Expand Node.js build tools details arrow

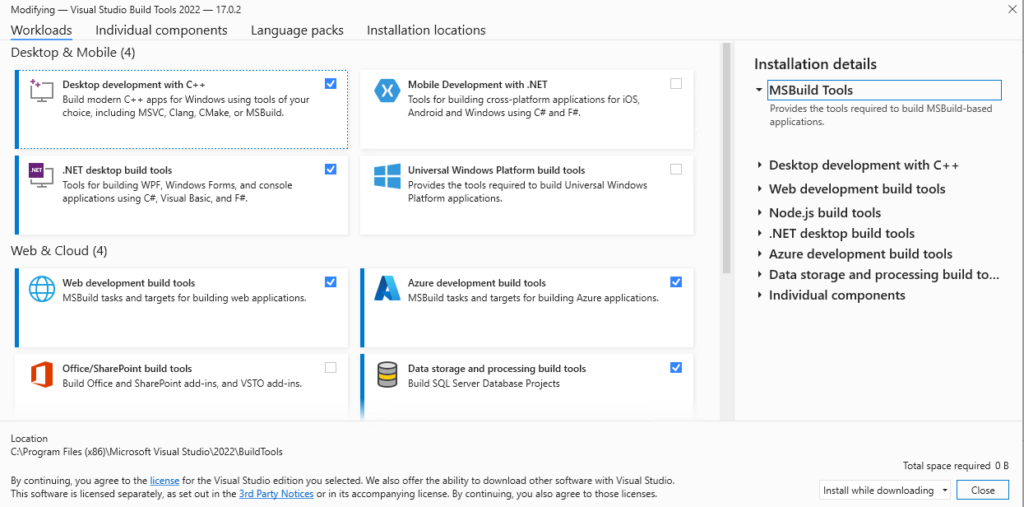[x=760, y=212]
